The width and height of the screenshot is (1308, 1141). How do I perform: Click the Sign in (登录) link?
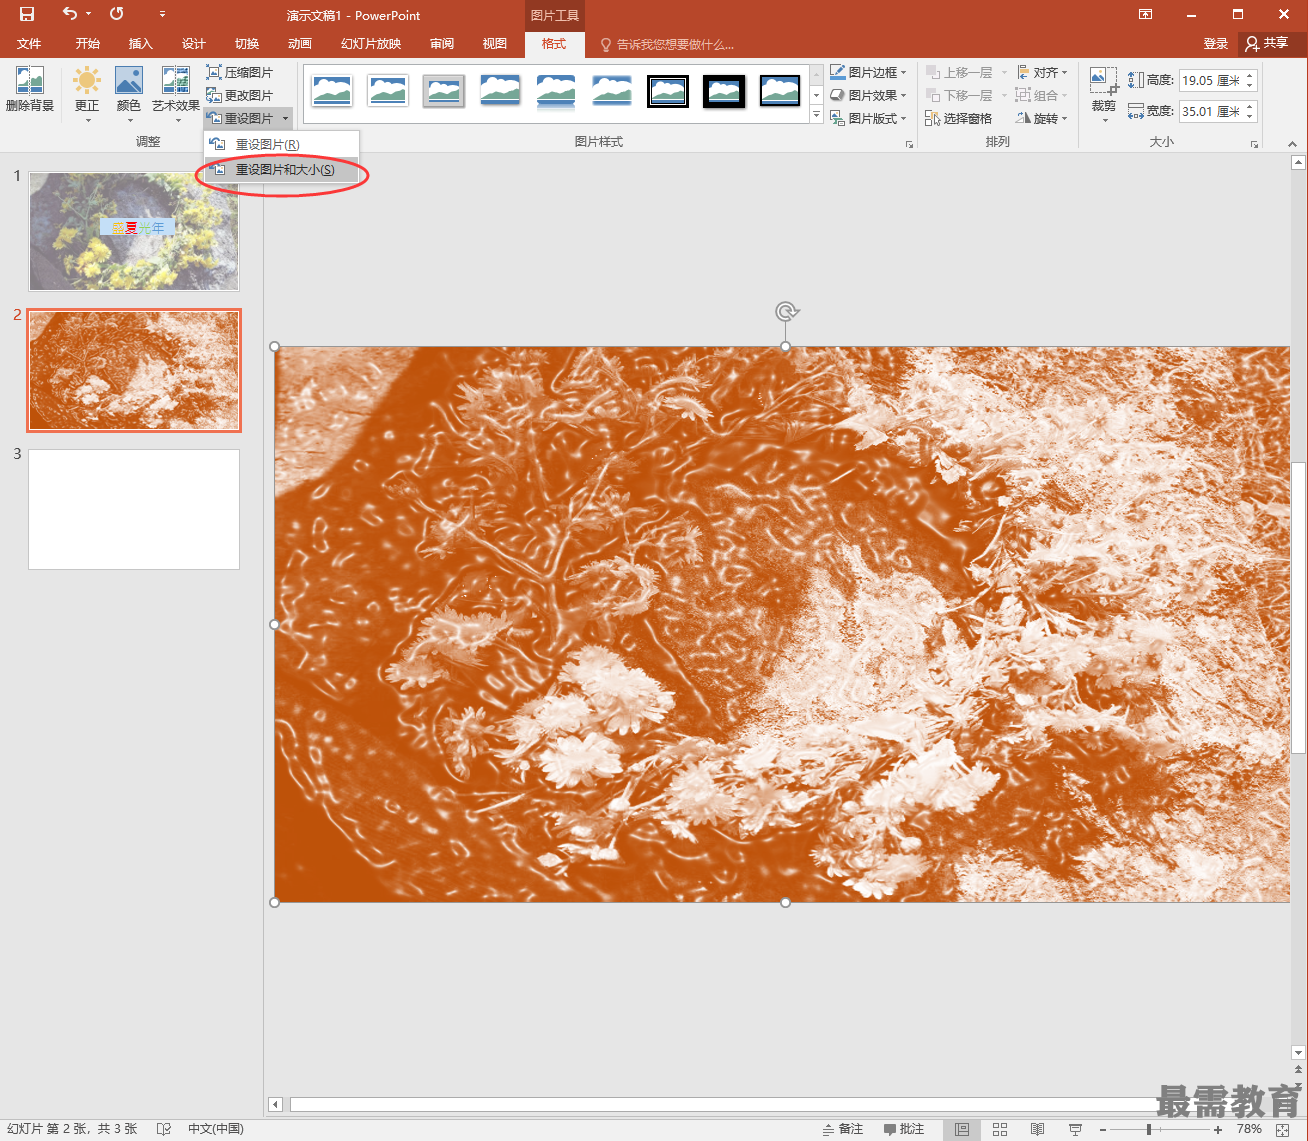pos(1216,44)
